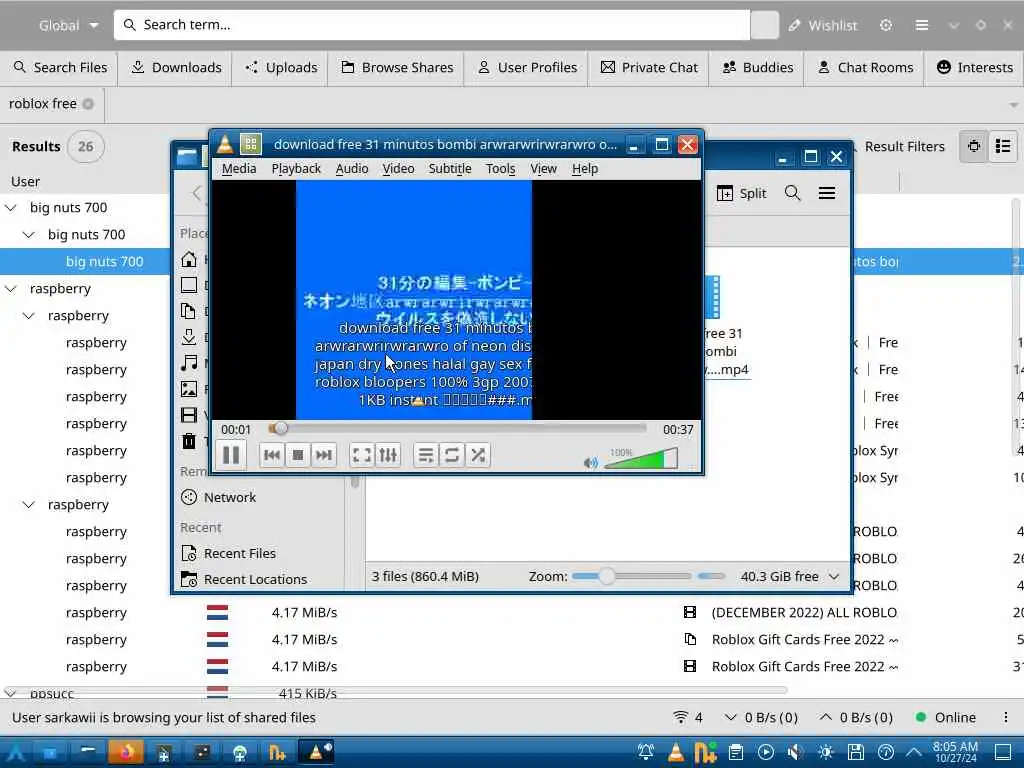
Task: Stop playback in VLC
Action: 298,455
